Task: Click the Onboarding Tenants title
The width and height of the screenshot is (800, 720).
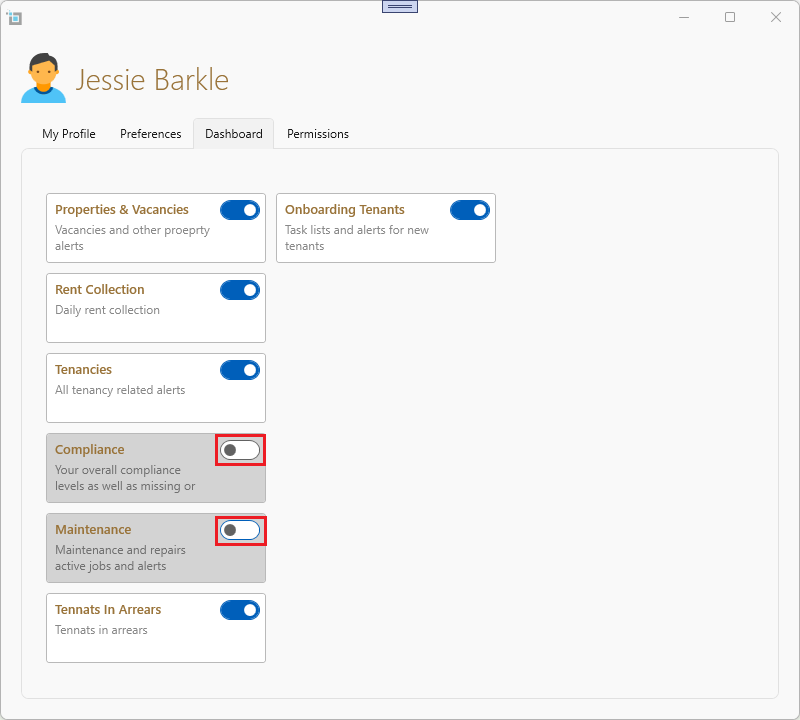Action: (344, 210)
